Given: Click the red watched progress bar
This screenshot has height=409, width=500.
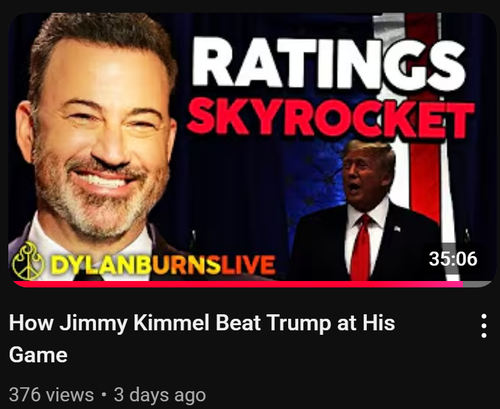Looking at the screenshot, I should pyautogui.click(x=238, y=284).
